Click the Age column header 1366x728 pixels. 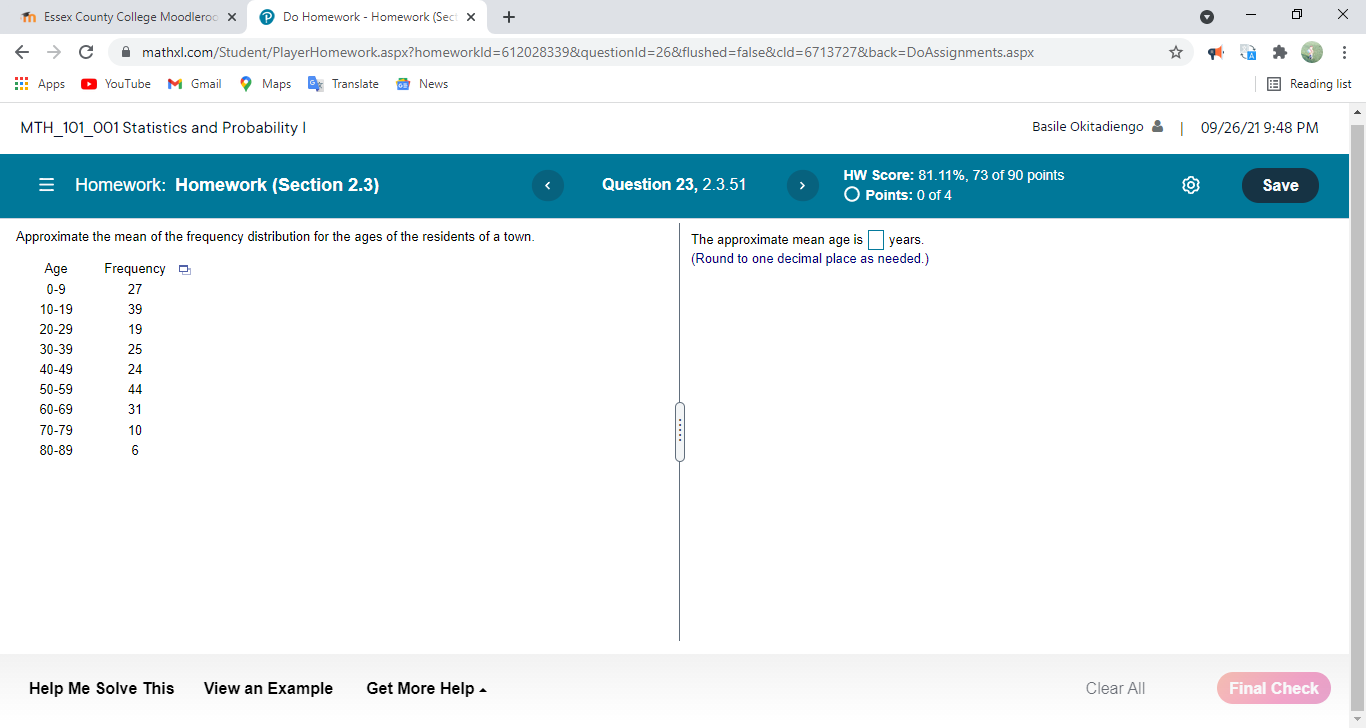pos(56,269)
